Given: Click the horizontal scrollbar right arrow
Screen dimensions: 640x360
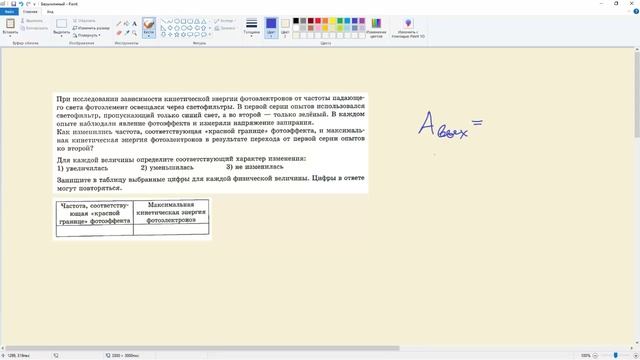Looking at the screenshot, I should tap(631, 348).
